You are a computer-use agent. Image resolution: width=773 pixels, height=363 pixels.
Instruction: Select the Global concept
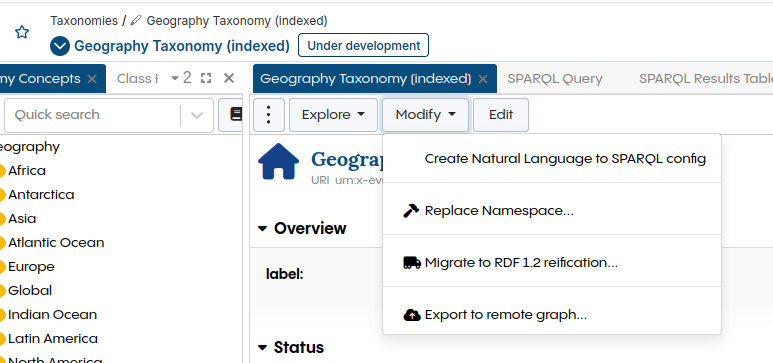click(x=30, y=290)
